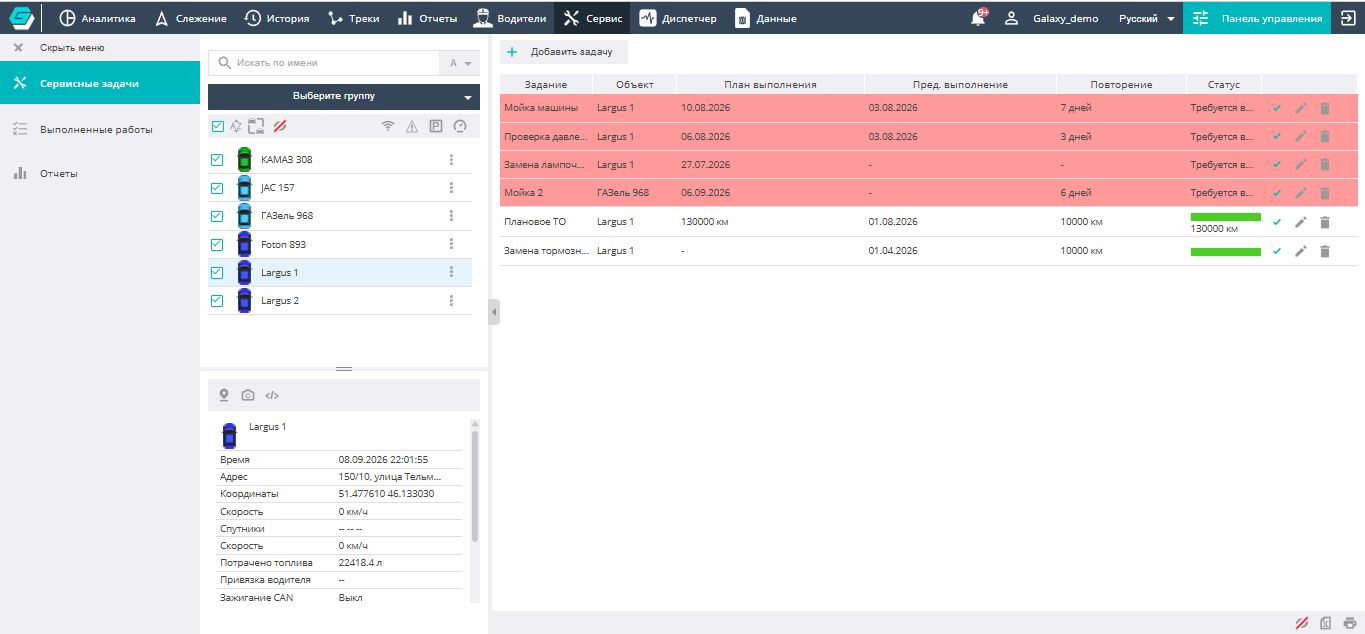Uncheck the КАМАЗ 308 checkbox
1365x634 pixels.
coord(217,160)
